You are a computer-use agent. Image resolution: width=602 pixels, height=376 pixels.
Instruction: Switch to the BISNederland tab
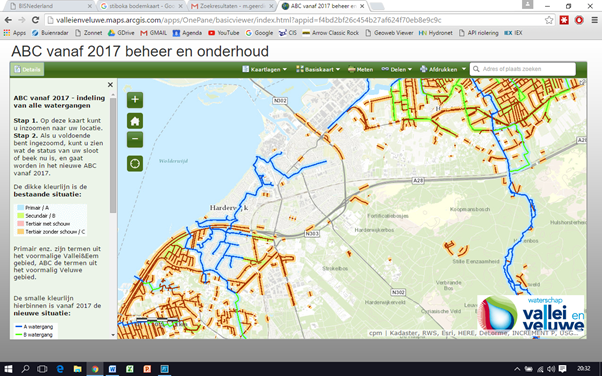(48, 6)
